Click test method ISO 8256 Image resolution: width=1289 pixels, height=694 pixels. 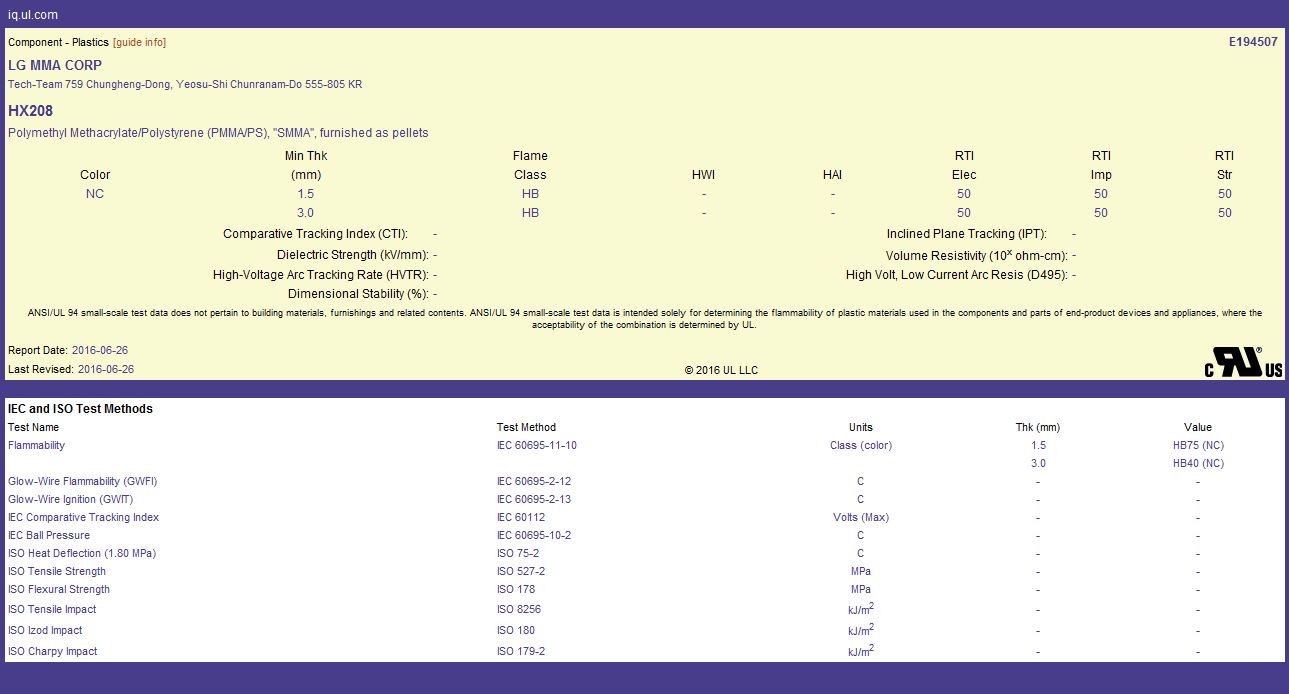pos(519,609)
